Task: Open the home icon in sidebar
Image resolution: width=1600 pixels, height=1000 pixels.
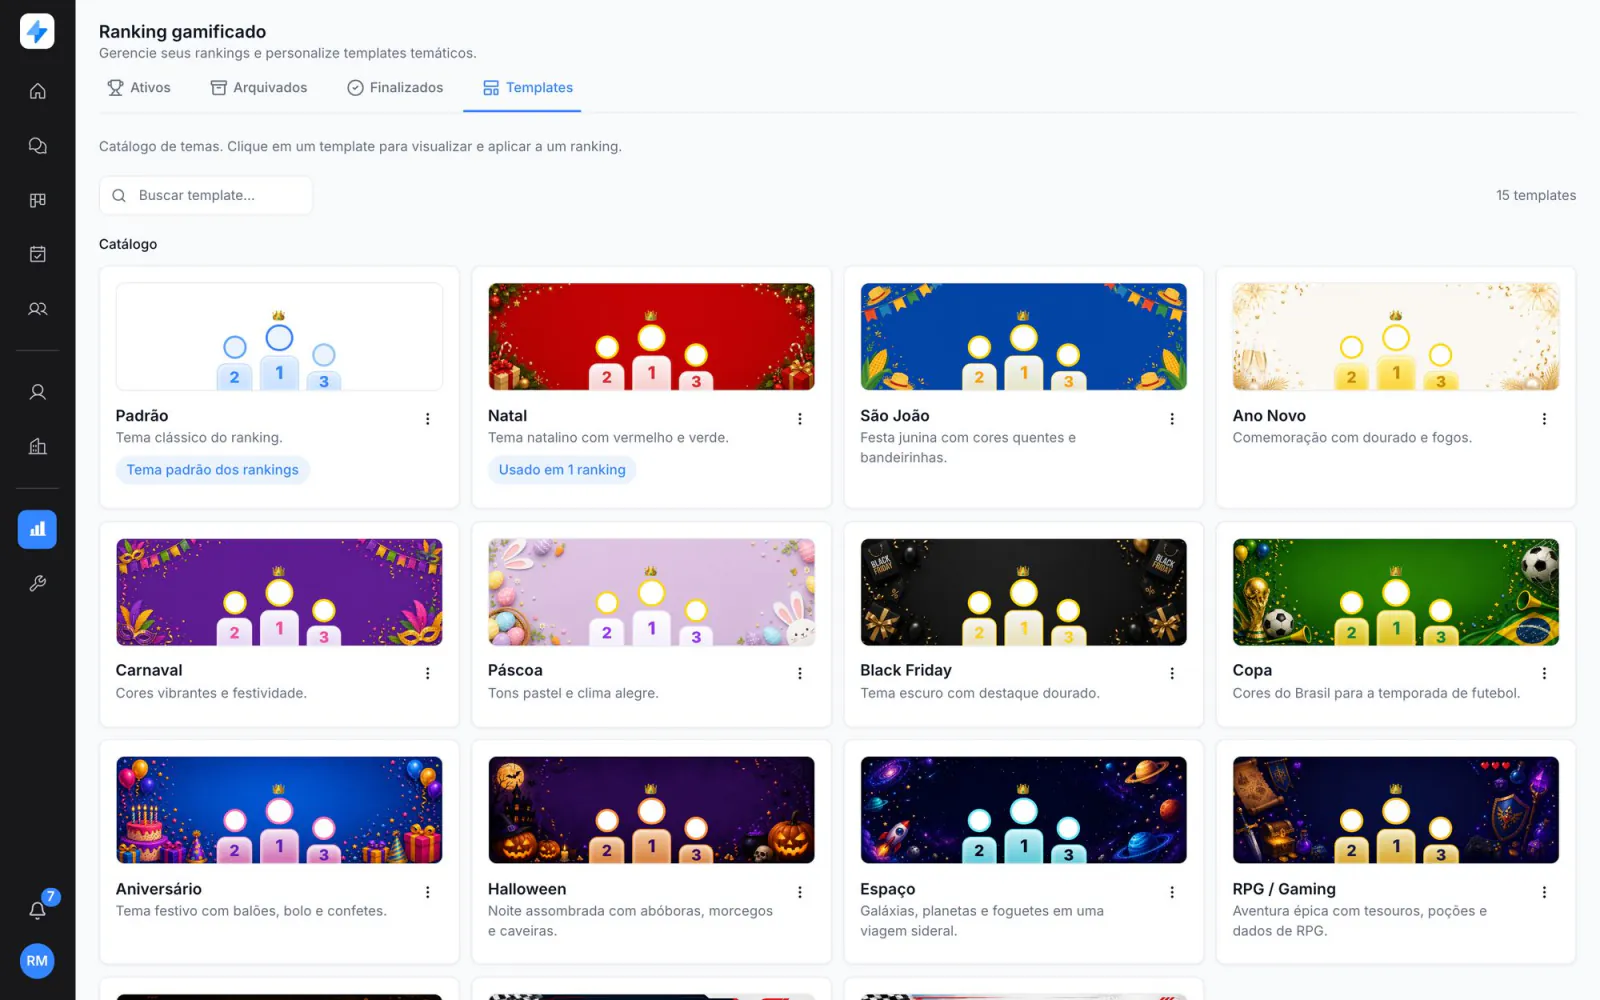Action: point(37,91)
